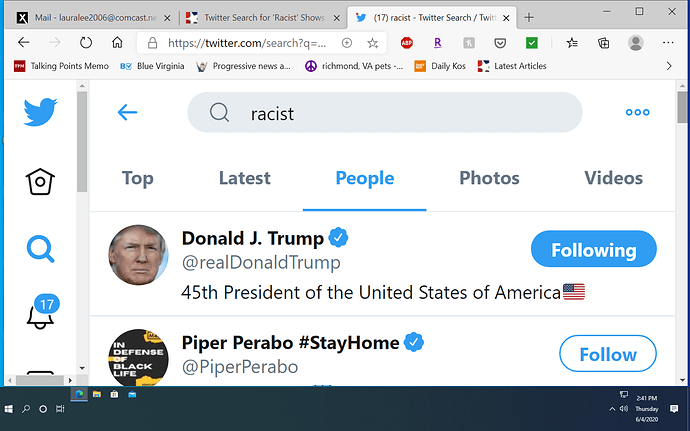The width and height of the screenshot is (690, 431).
Task: Click the page vertical scrollbar thumb
Action: tap(683, 107)
